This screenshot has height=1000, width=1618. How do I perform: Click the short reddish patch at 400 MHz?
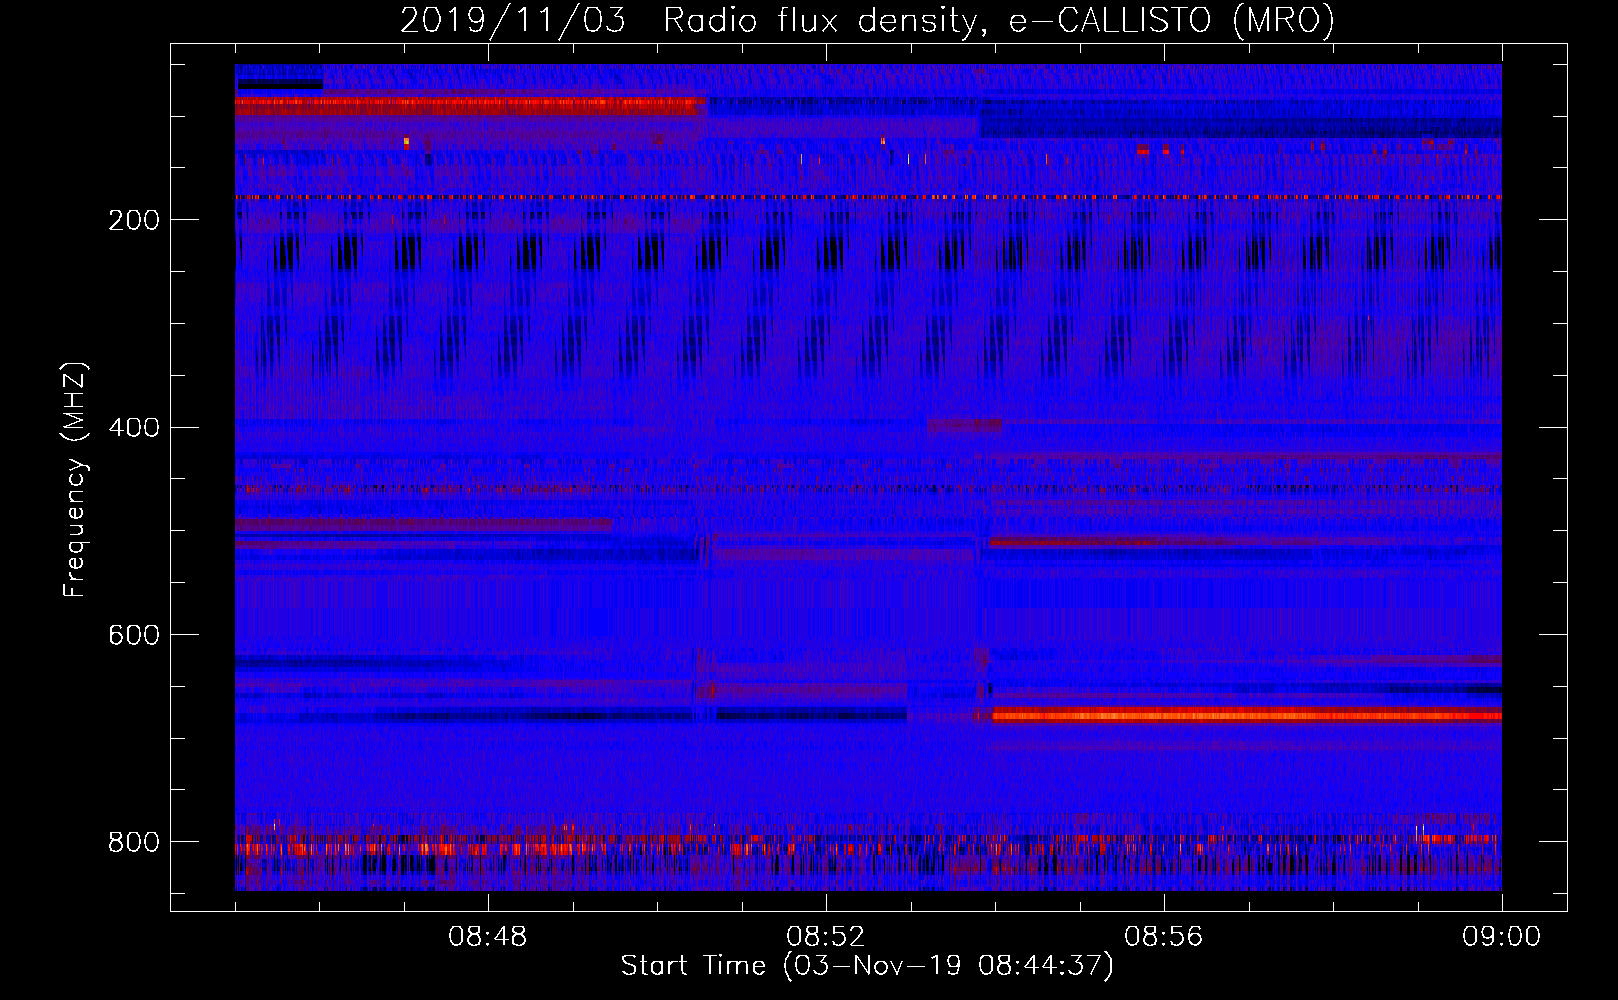tap(964, 425)
